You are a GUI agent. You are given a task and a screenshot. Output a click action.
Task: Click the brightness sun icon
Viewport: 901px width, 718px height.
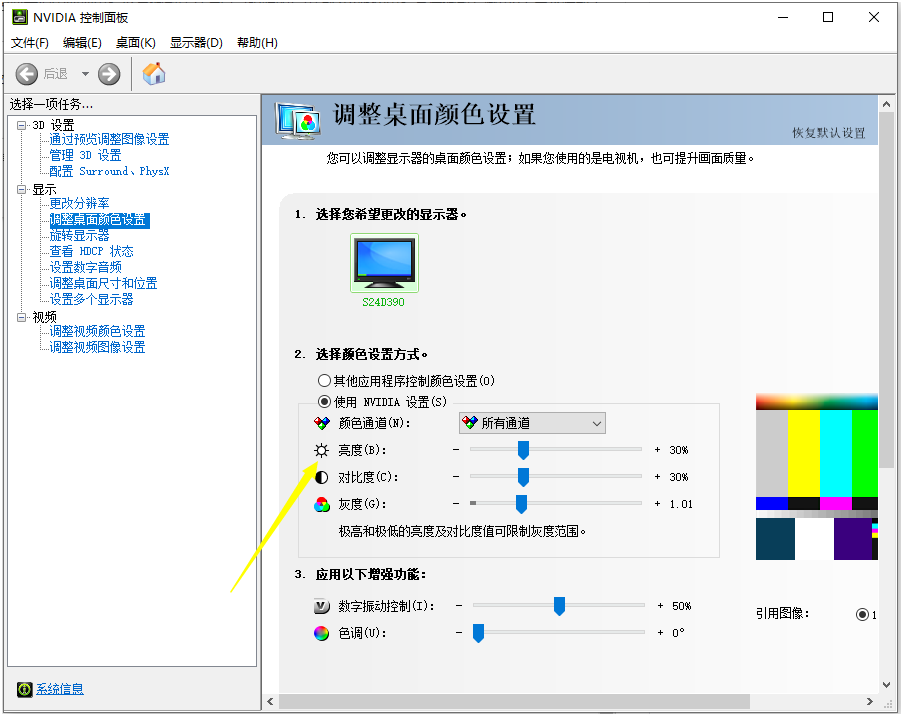322,450
